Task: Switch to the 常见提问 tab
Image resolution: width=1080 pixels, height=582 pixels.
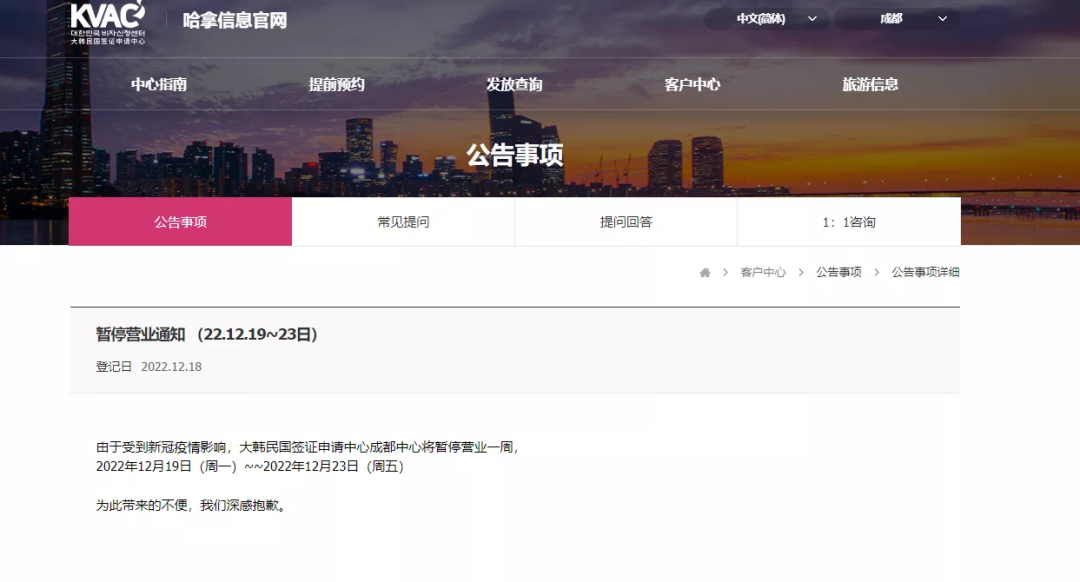Action: pyautogui.click(x=402, y=222)
